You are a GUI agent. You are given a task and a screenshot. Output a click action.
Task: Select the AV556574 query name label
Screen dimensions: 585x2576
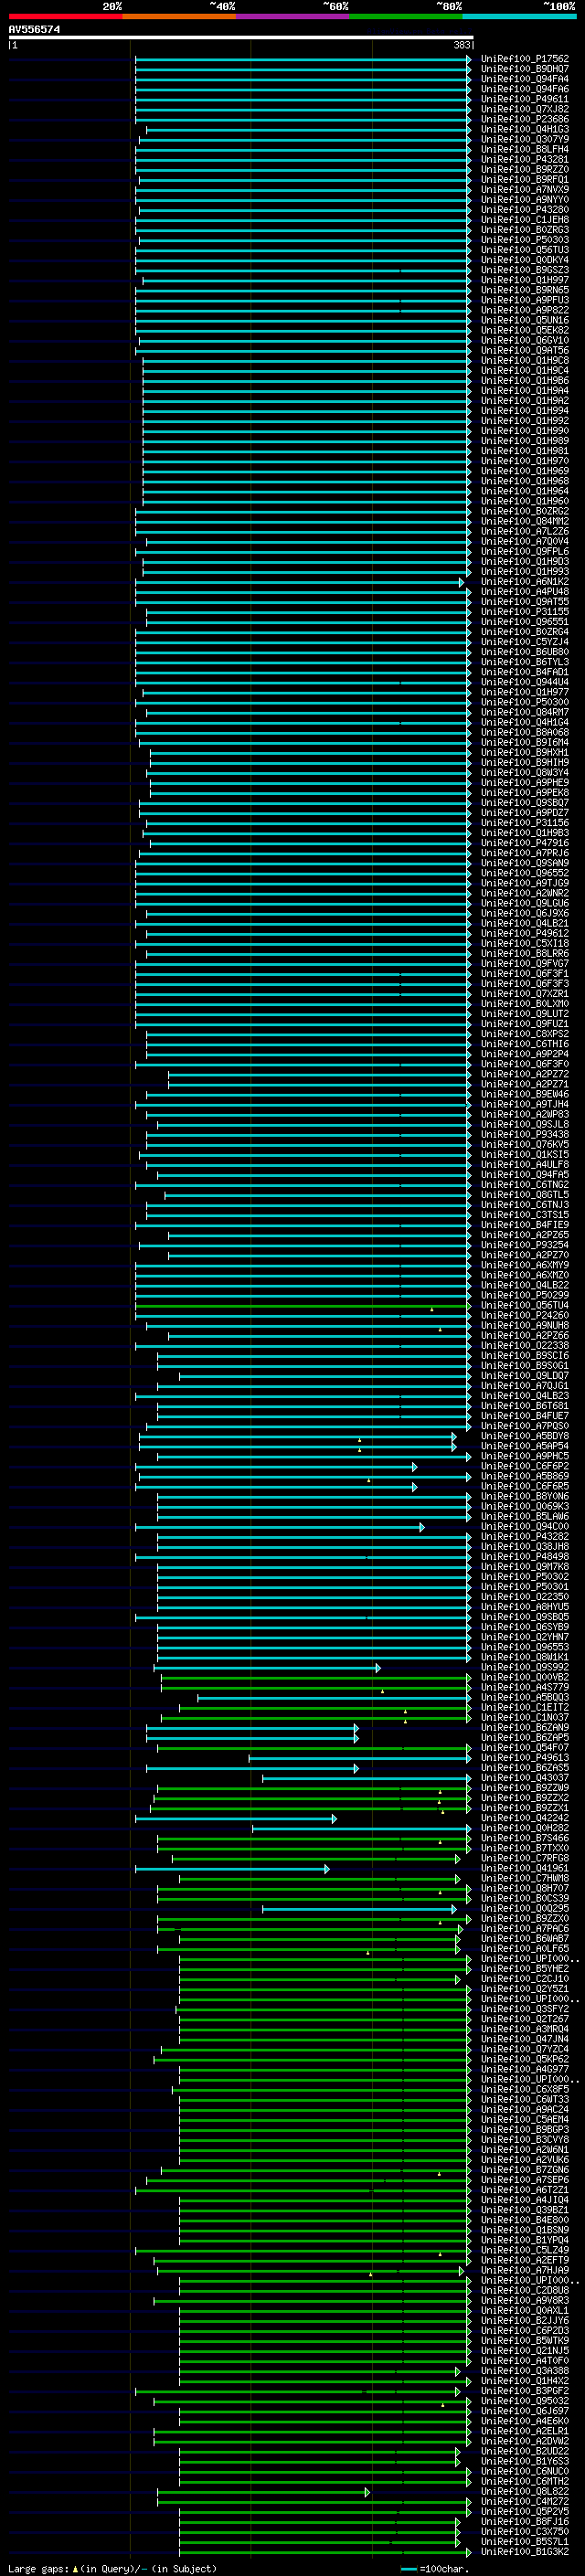[34, 29]
